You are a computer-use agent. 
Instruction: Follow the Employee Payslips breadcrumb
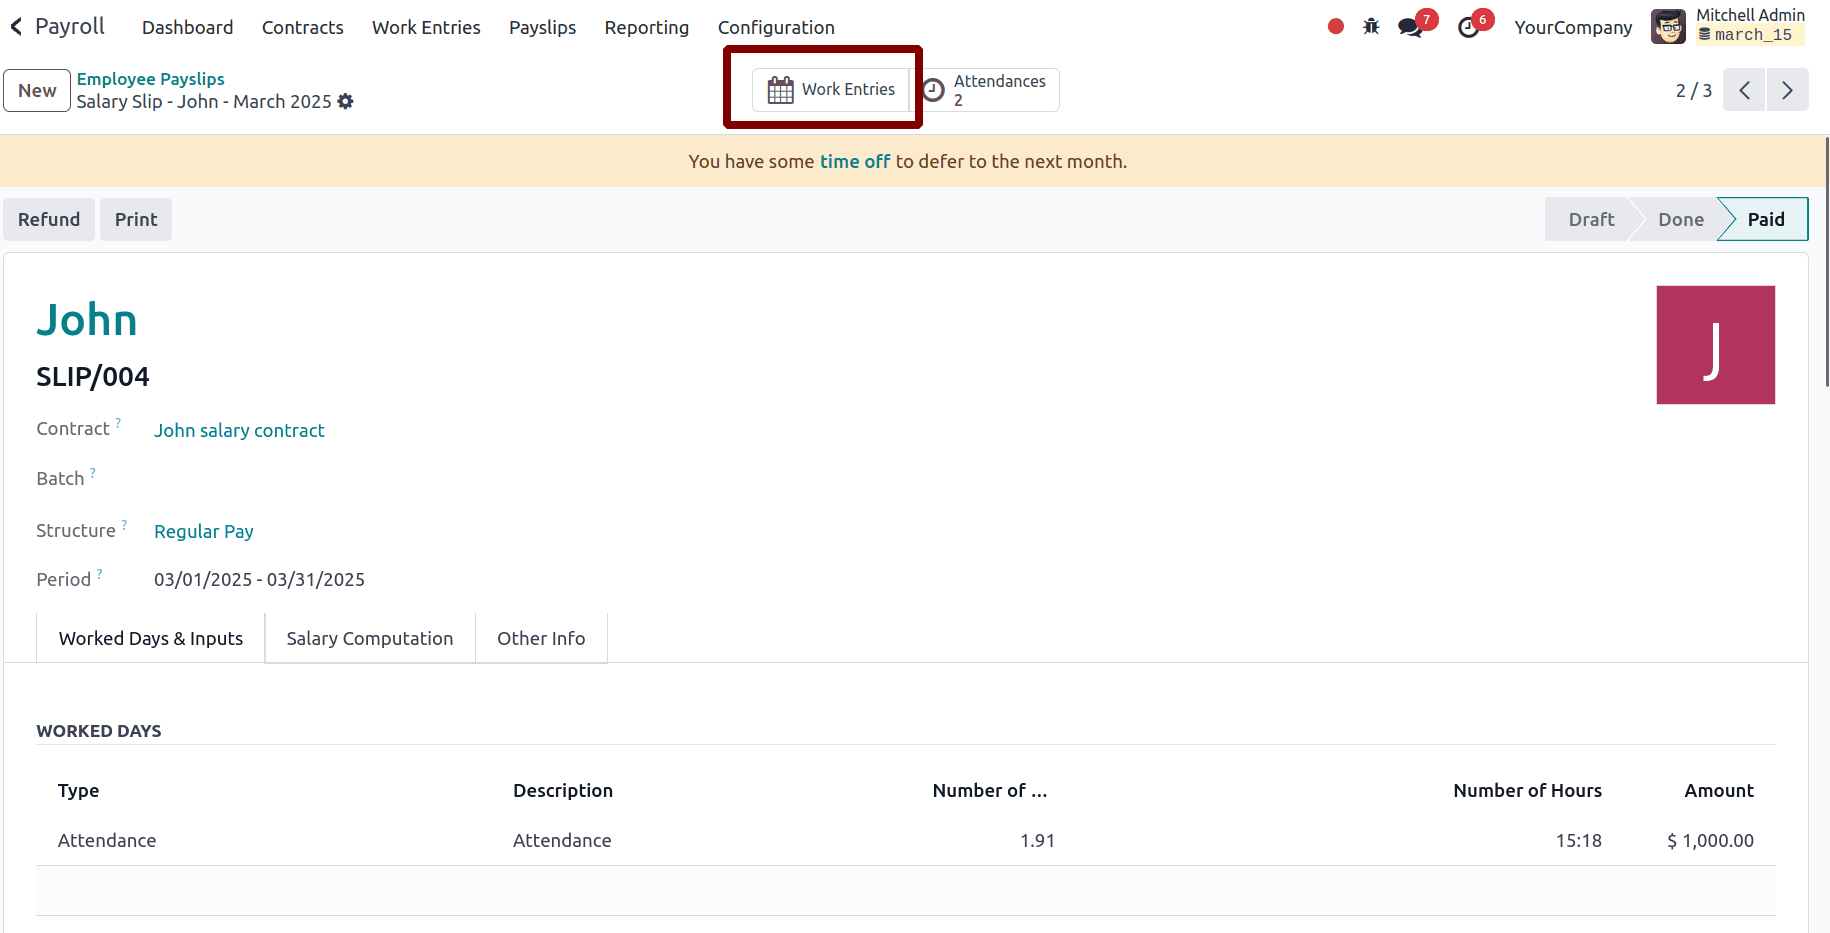pyautogui.click(x=151, y=79)
